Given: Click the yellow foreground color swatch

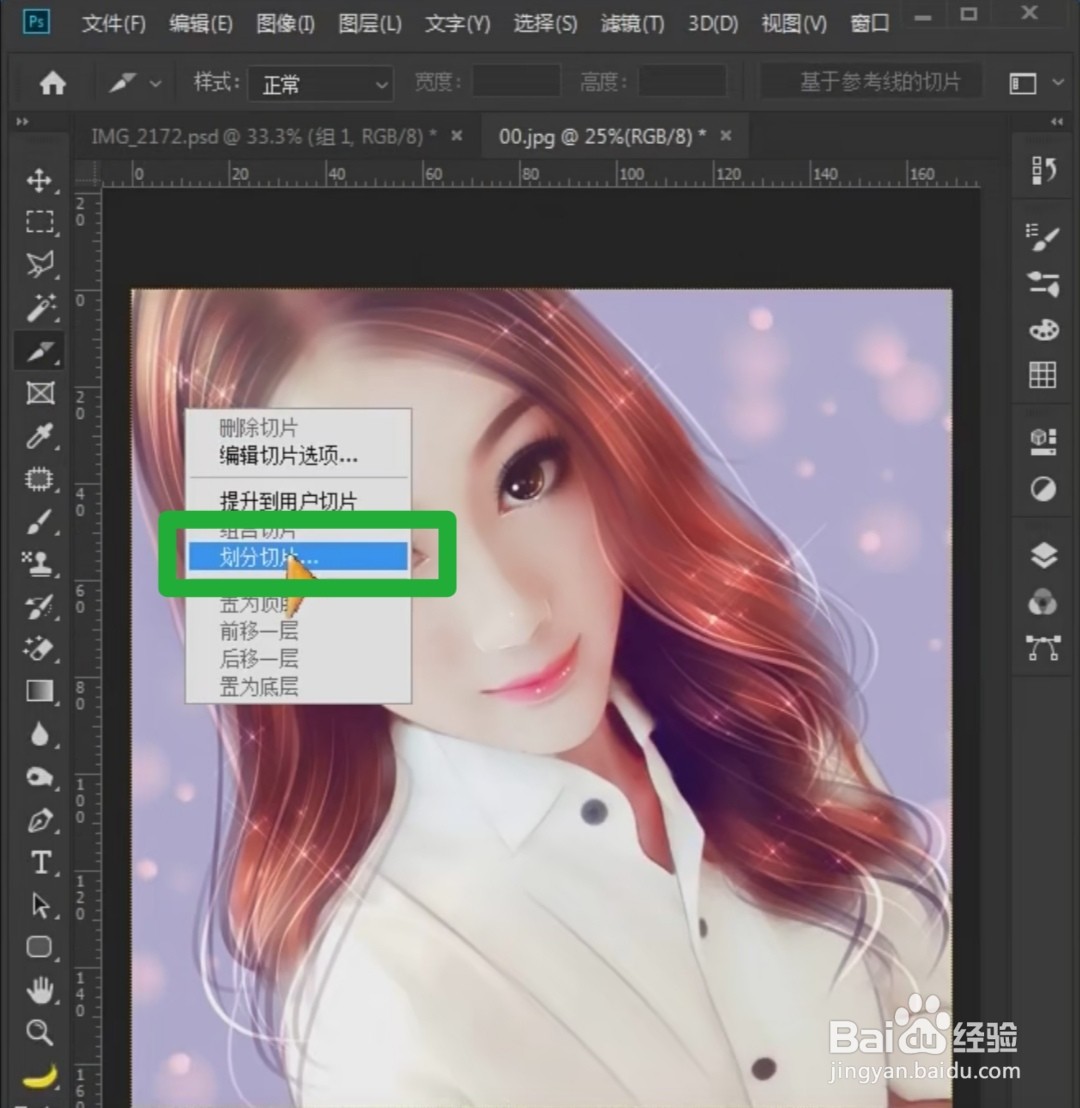Looking at the screenshot, I should [x=40, y=1077].
